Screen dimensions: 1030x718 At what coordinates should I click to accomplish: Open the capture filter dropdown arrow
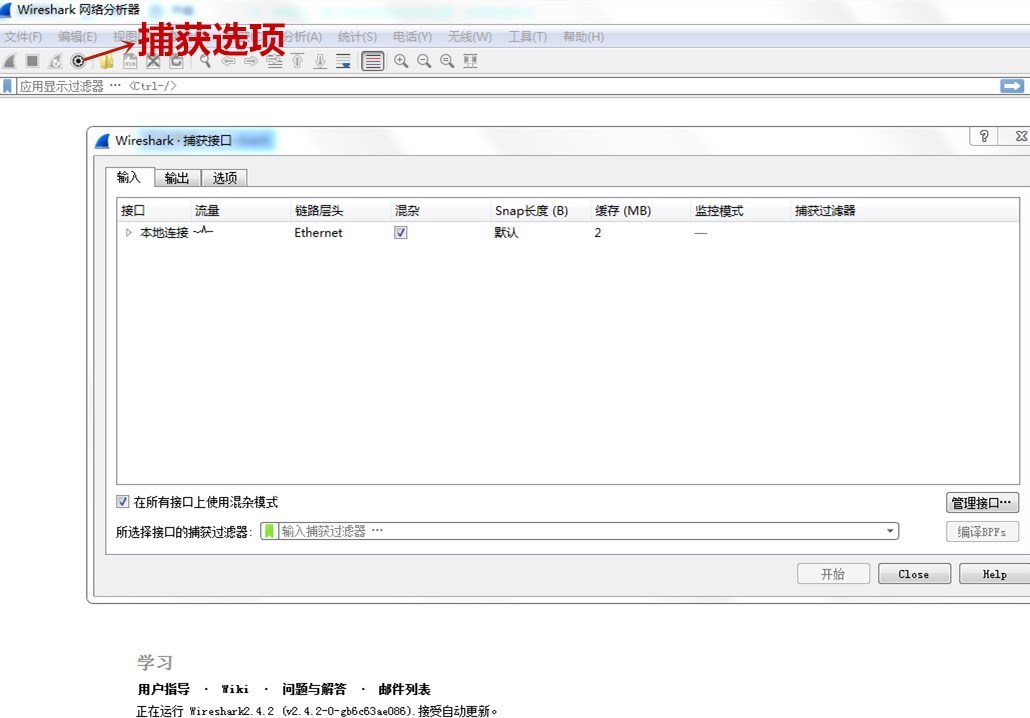(890, 531)
